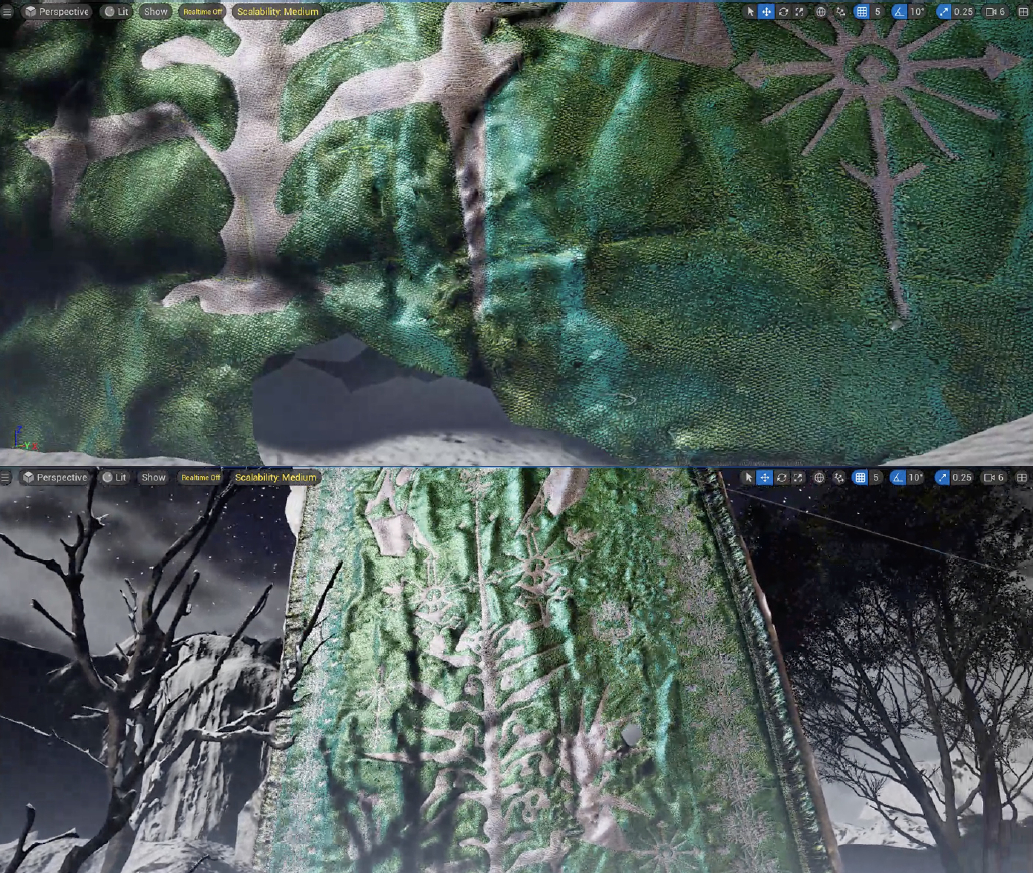Screen dimensions: 1033x873
Task: Open grid snap size 5 dropdown, top viewport
Action: [x=878, y=12]
